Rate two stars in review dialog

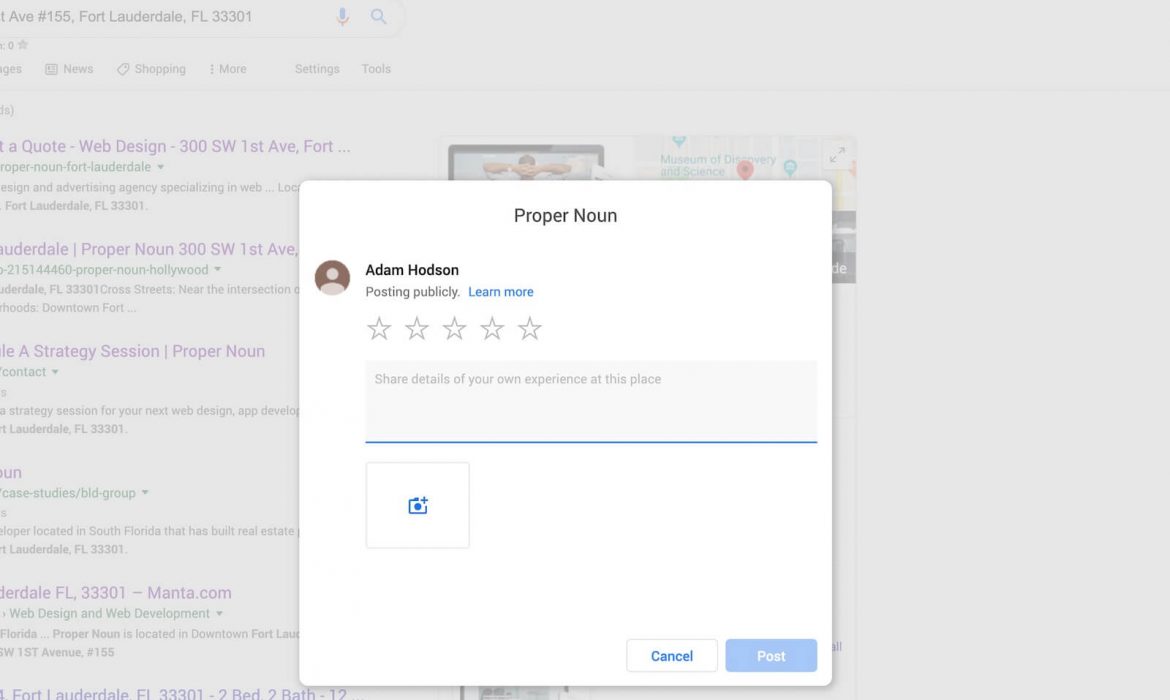pyautogui.click(x=416, y=328)
